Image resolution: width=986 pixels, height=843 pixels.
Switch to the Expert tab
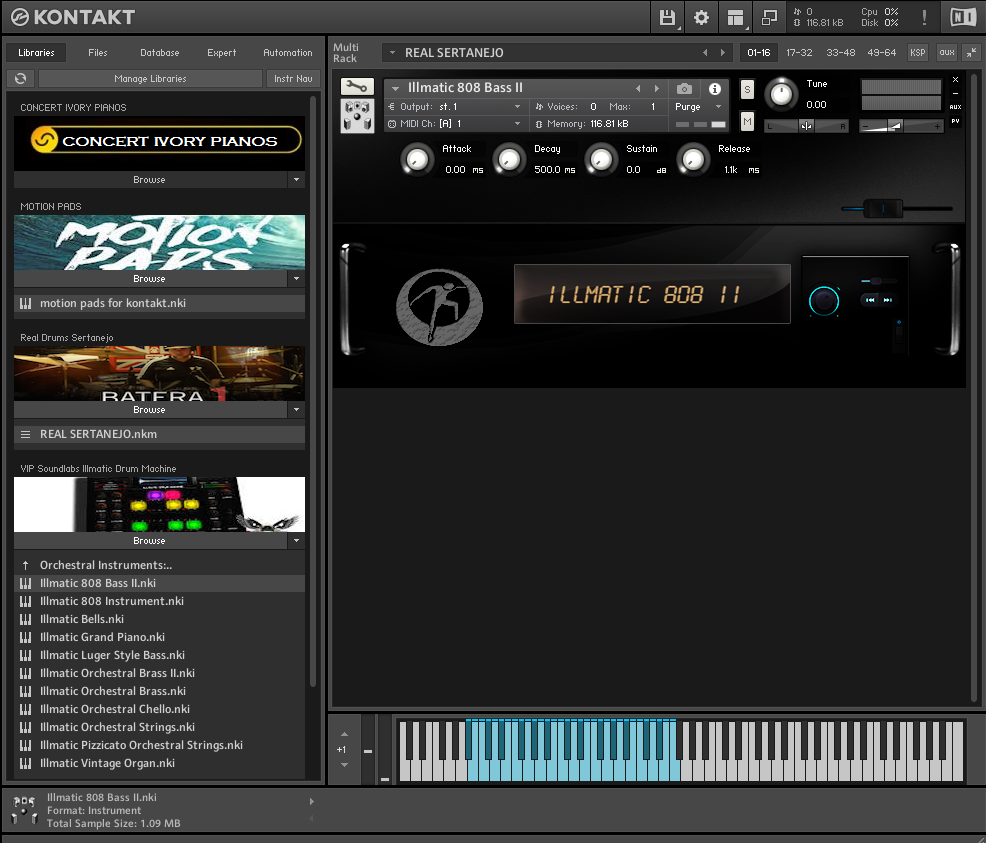(x=221, y=53)
